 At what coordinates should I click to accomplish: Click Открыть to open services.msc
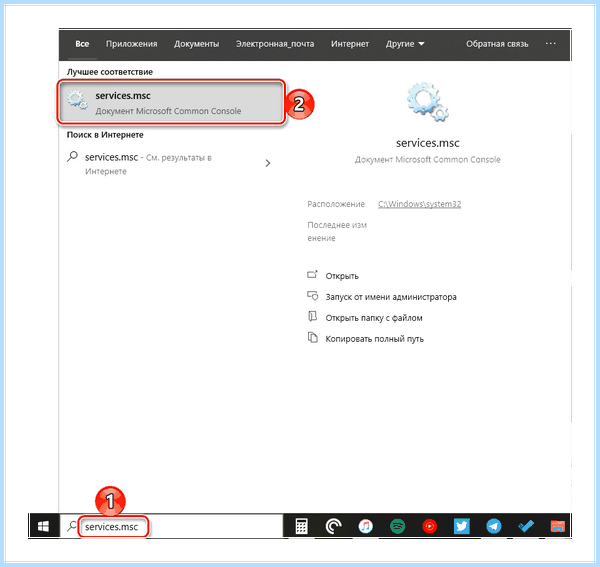pos(342,276)
